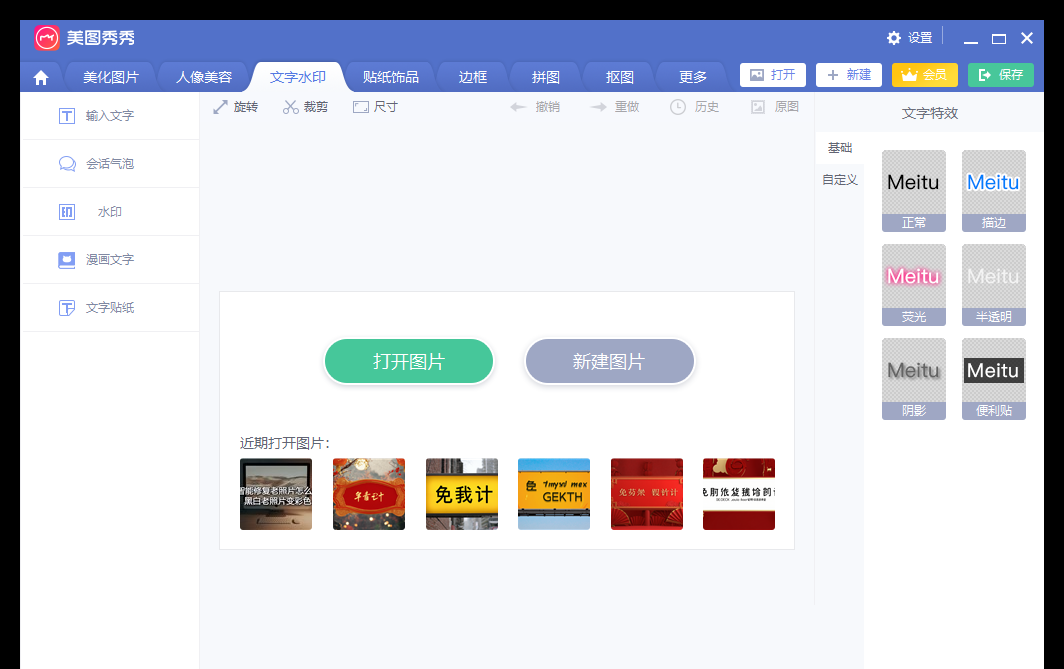The height and width of the screenshot is (669, 1064).
Task: Open recent white-and-red banner image
Action: pyautogui.click(x=739, y=494)
